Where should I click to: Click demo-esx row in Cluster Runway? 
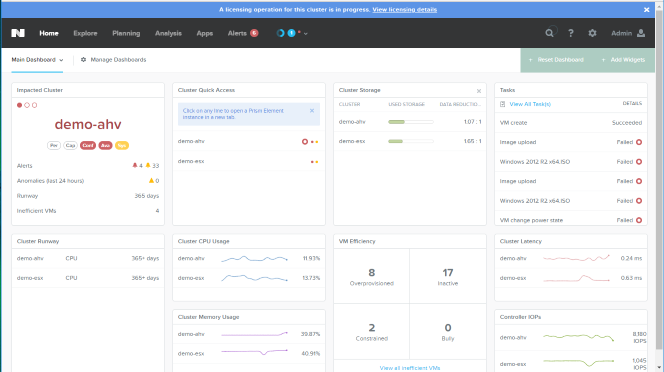point(88,278)
